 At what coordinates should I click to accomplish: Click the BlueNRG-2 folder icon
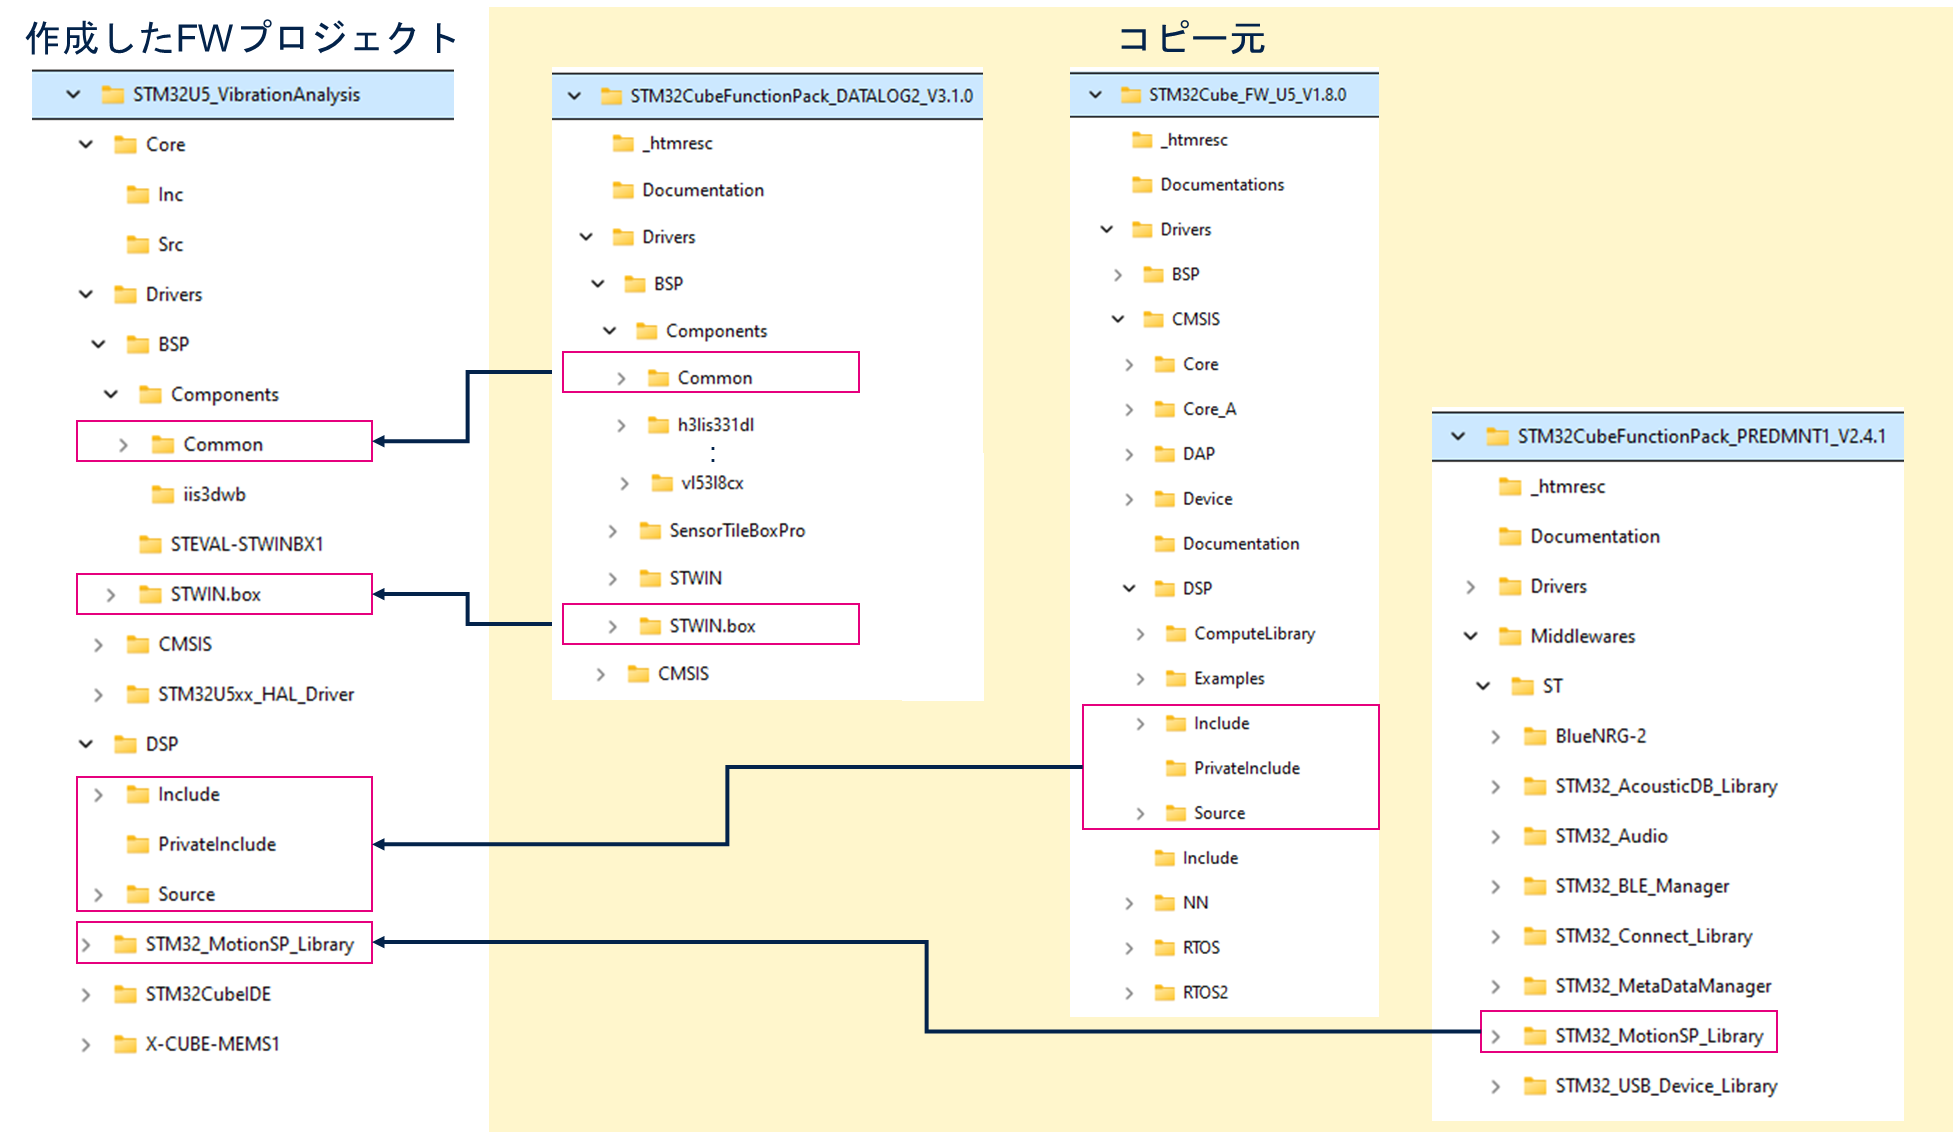1534,736
